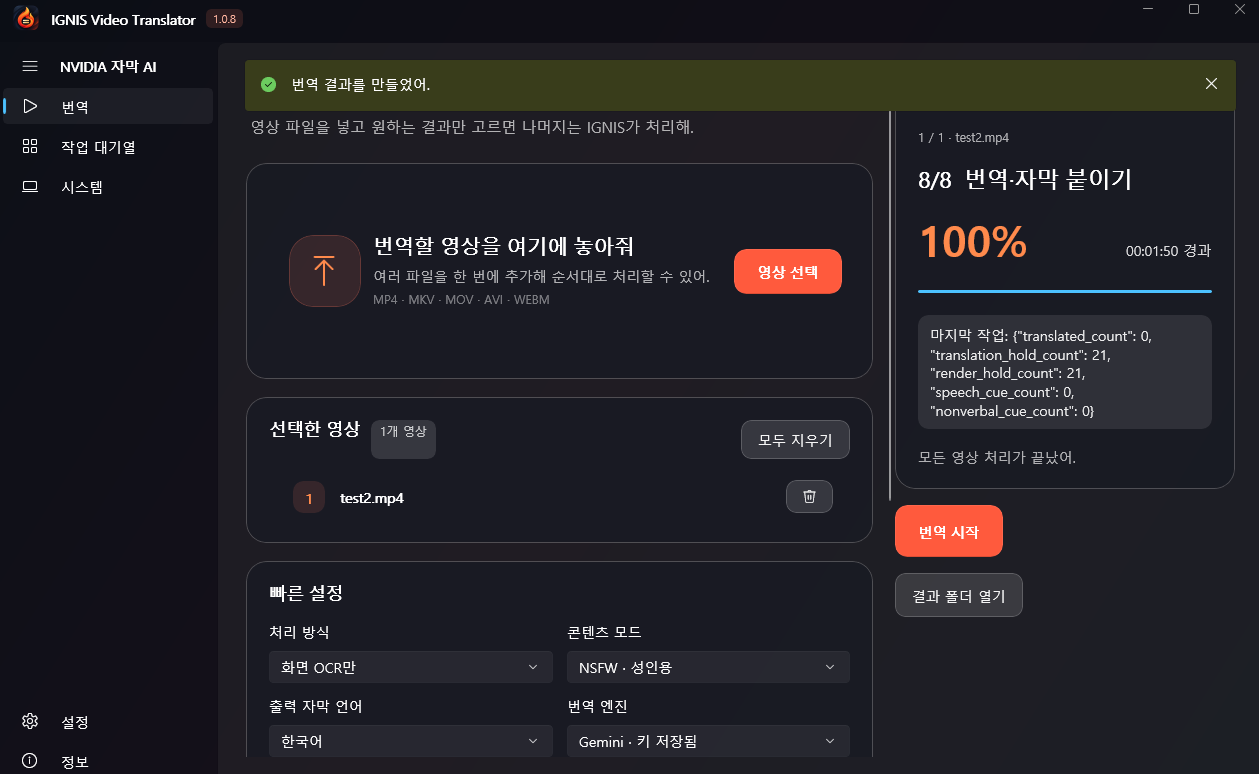
Task: Delete test2.mp4 with the trash icon
Action: pyautogui.click(x=809, y=497)
